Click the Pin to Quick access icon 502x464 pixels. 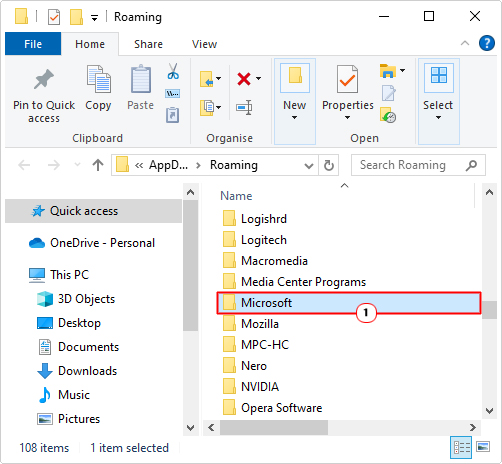click(44, 79)
